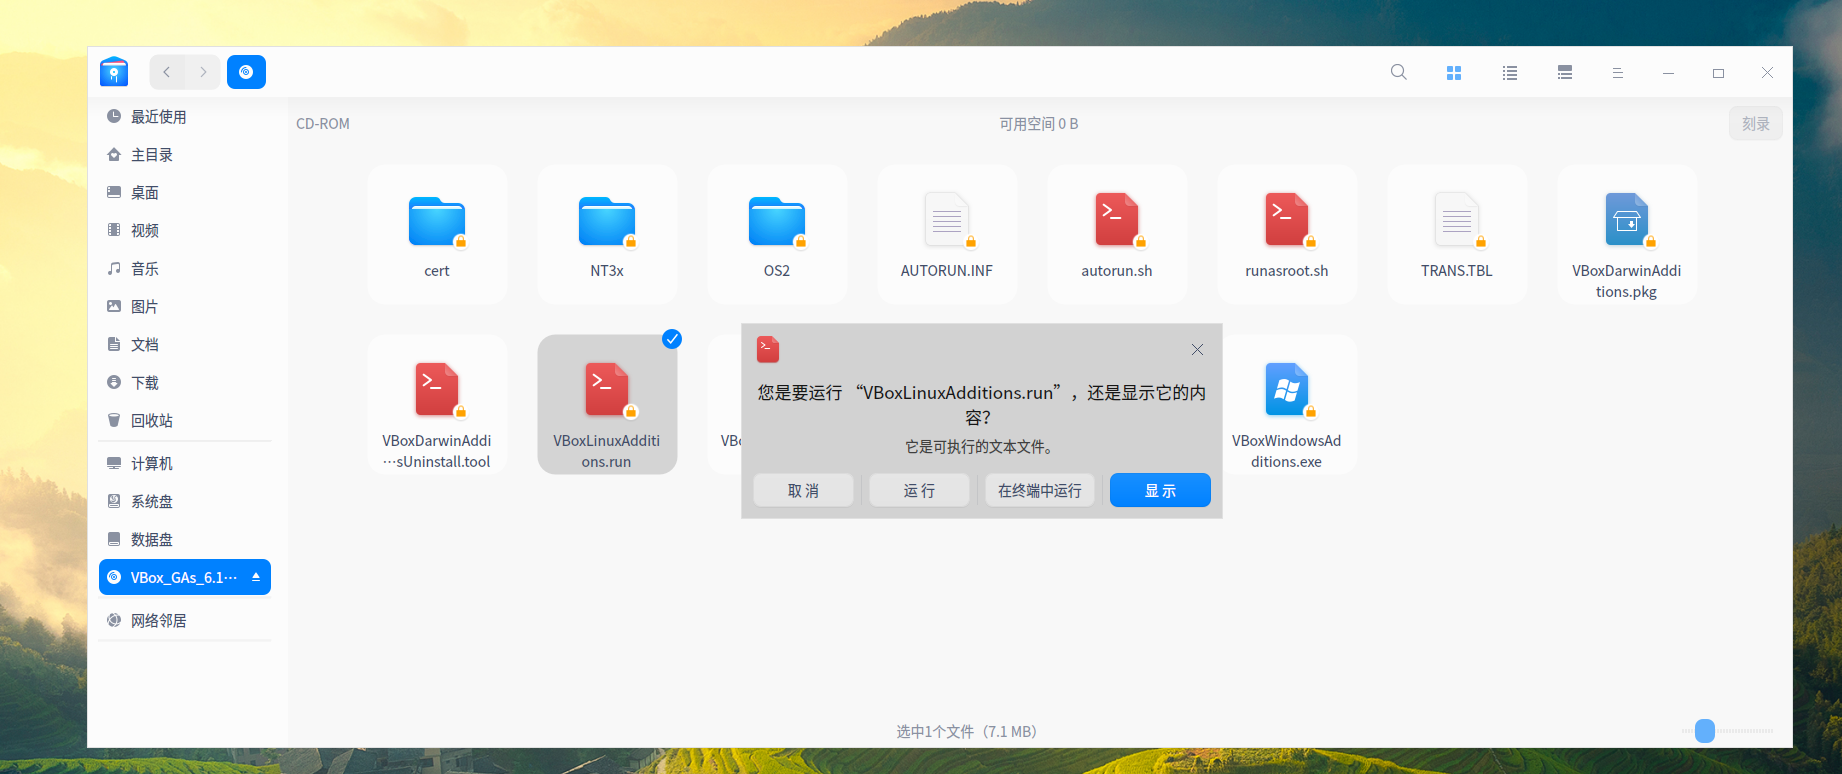Open 回收站 trash in the sidebar
The width and height of the screenshot is (1842, 774).
[185, 421]
